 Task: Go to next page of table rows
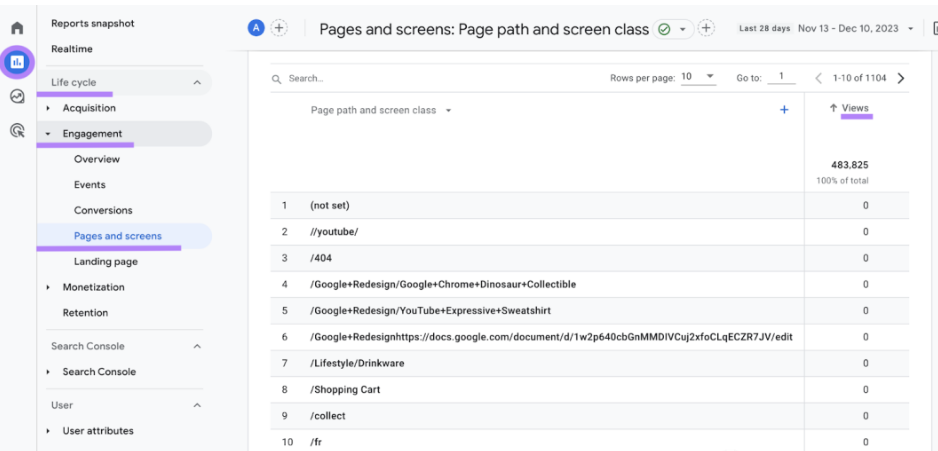tap(902, 78)
